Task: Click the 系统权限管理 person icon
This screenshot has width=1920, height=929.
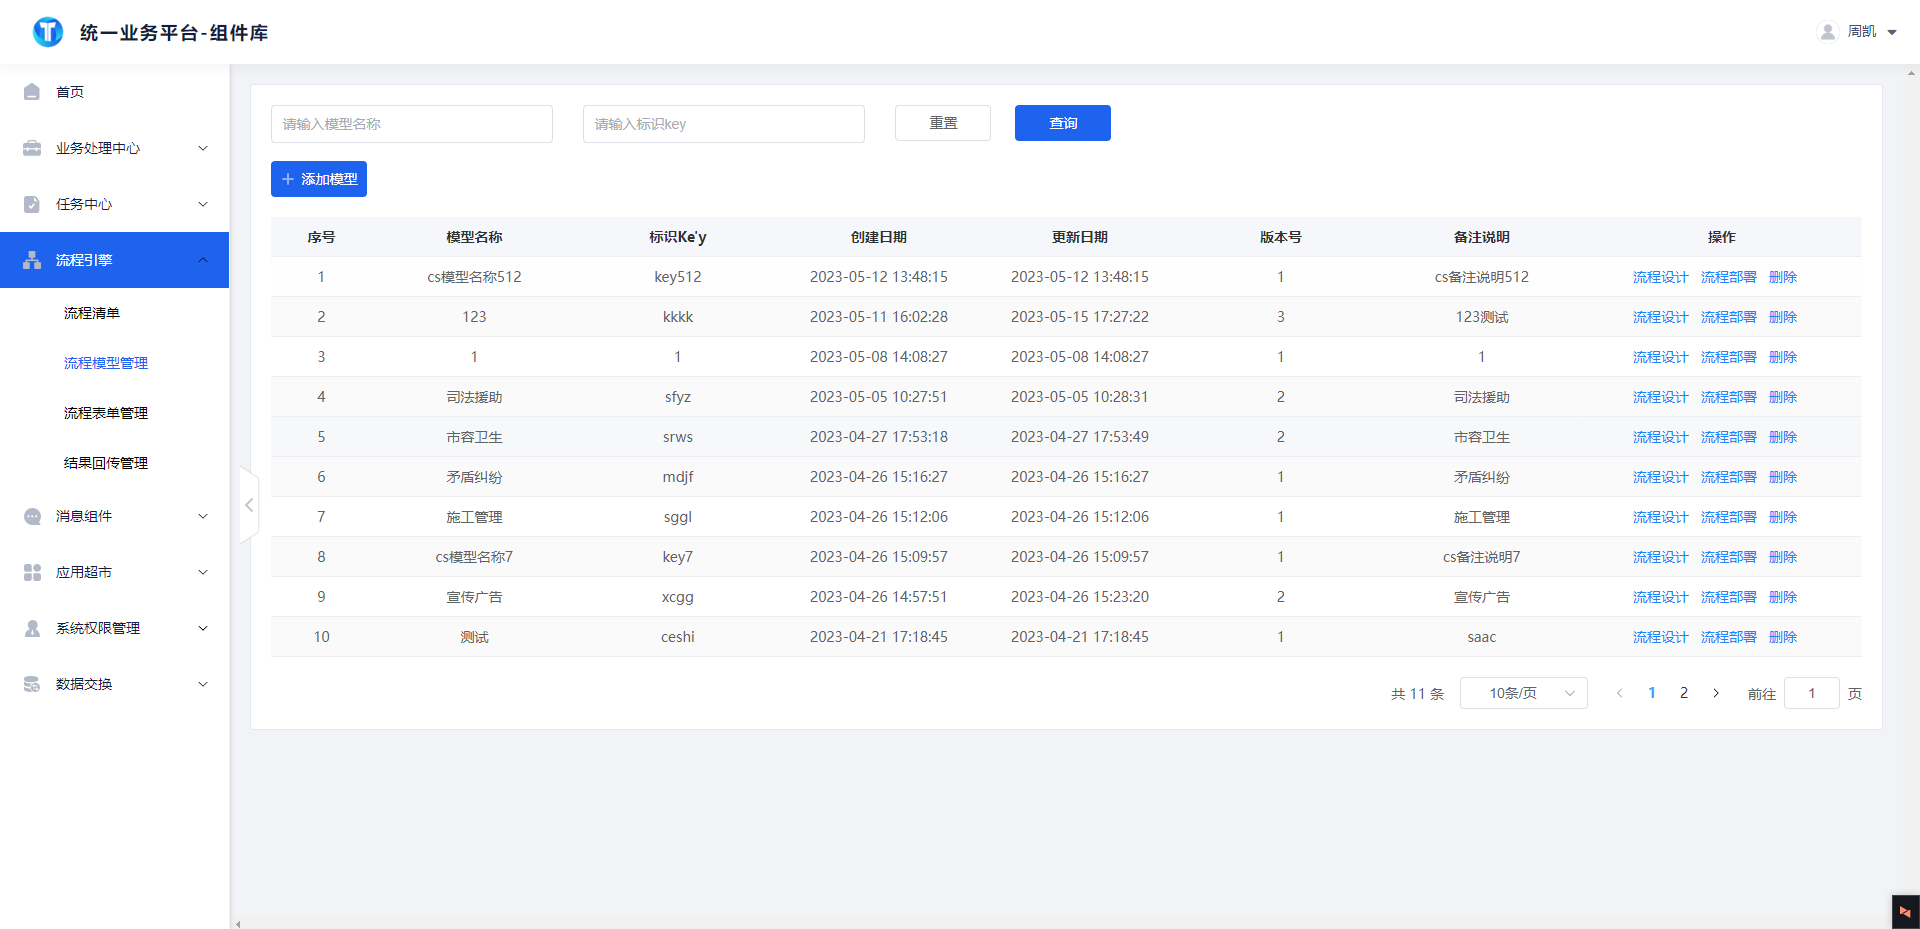Action: pos(32,628)
